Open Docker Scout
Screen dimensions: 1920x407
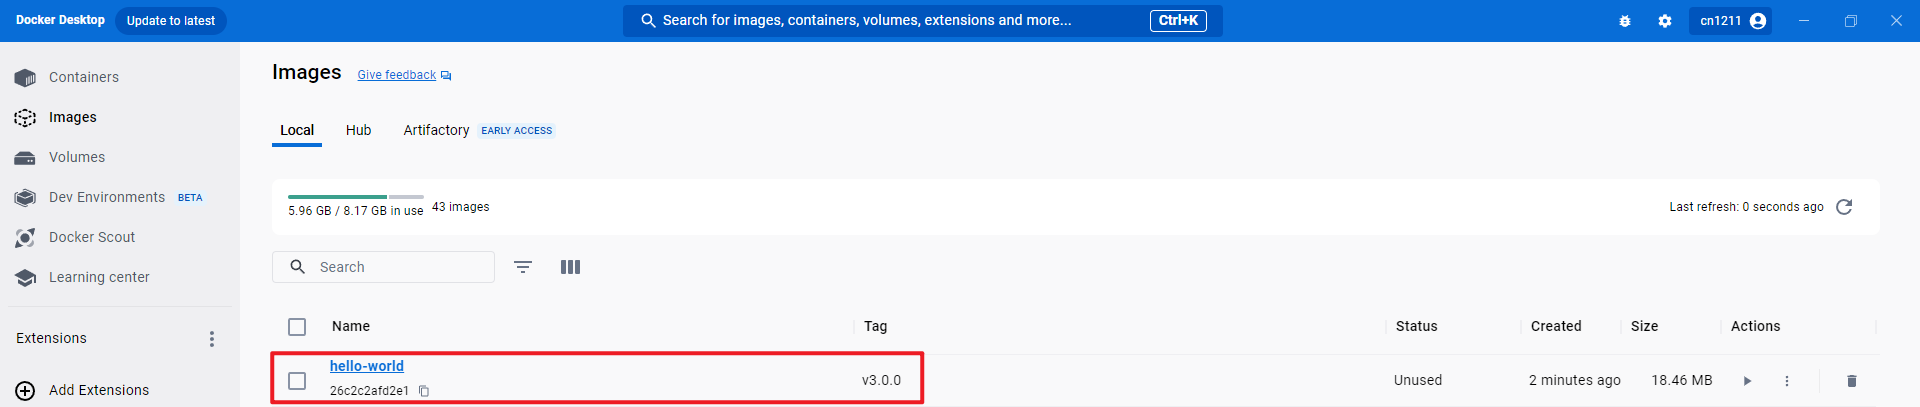point(91,237)
